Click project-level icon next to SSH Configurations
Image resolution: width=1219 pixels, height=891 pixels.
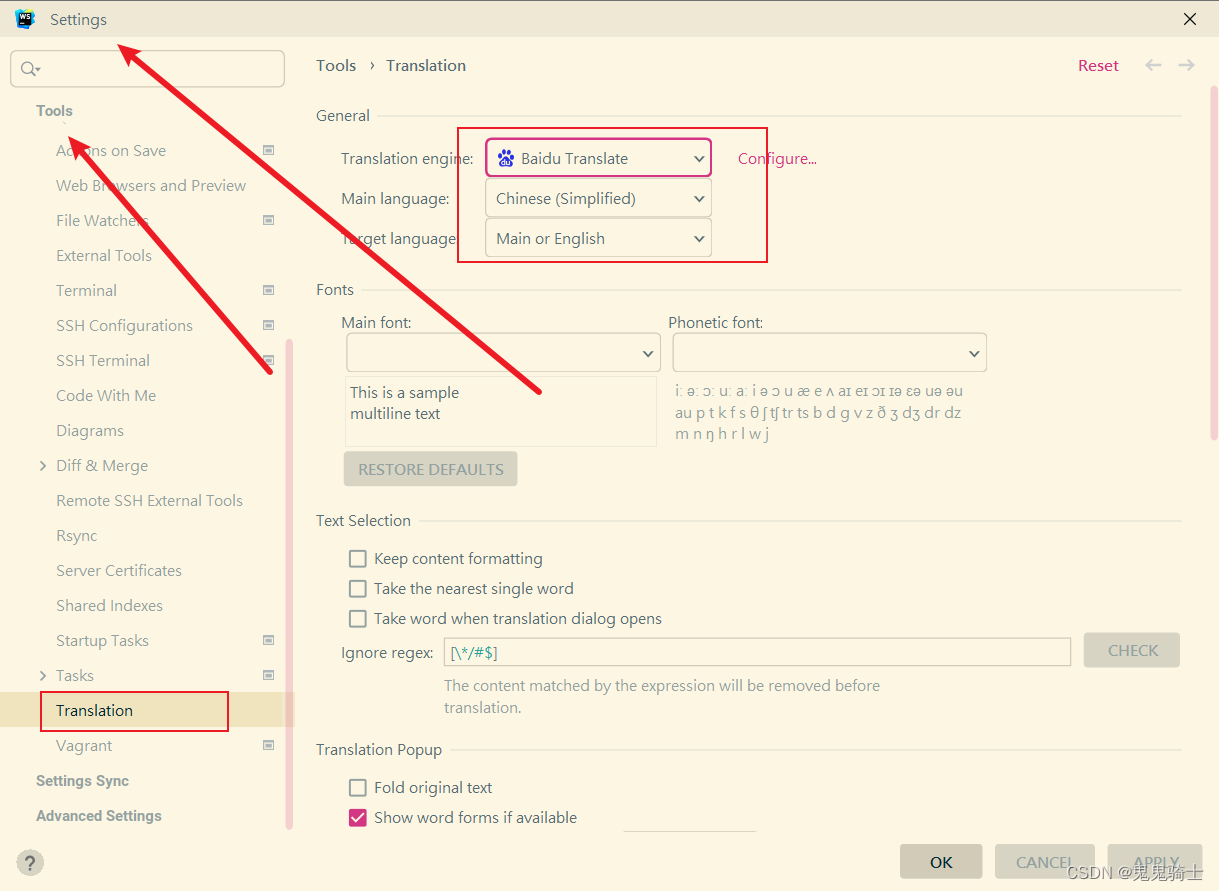coord(268,325)
